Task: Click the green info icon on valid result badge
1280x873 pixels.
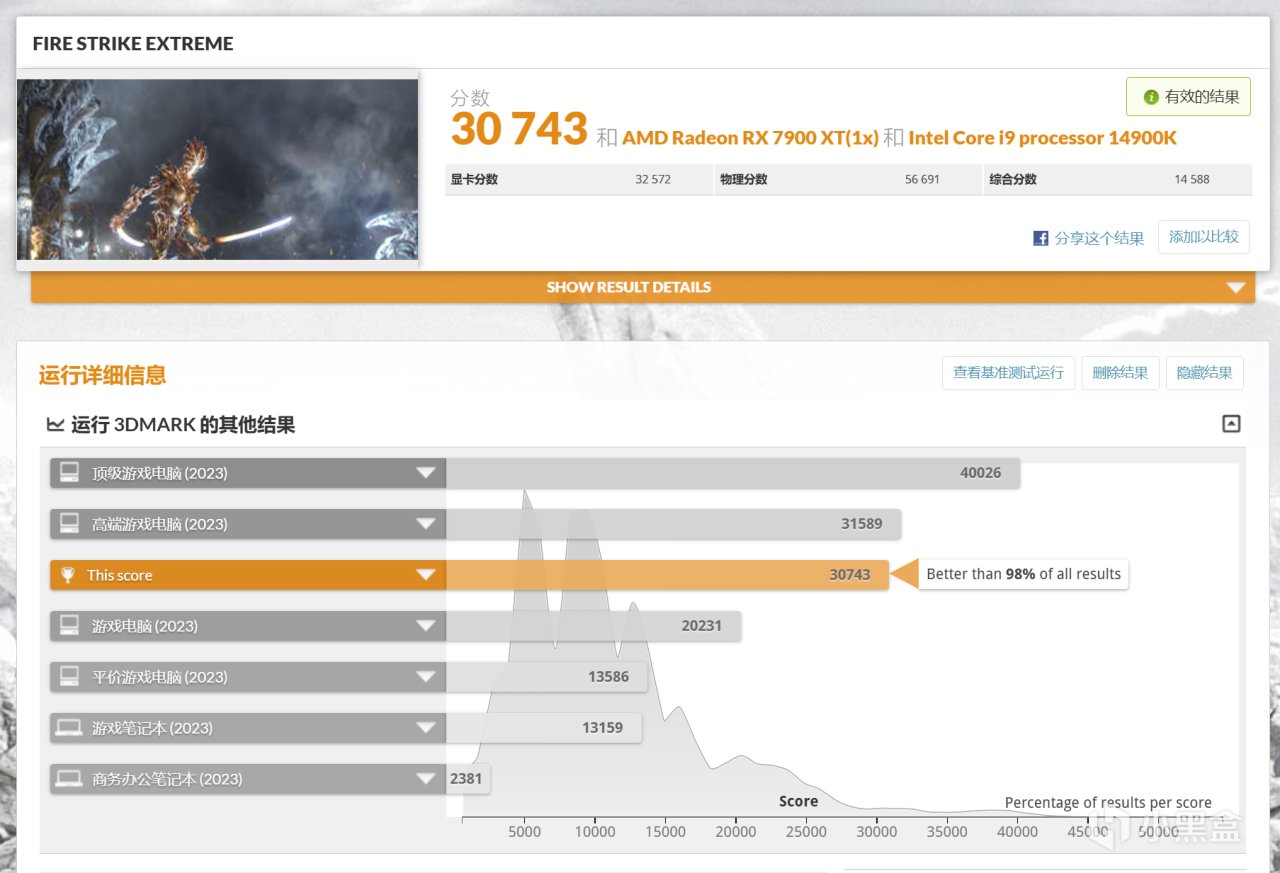Action: click(x=1151, y=97)
